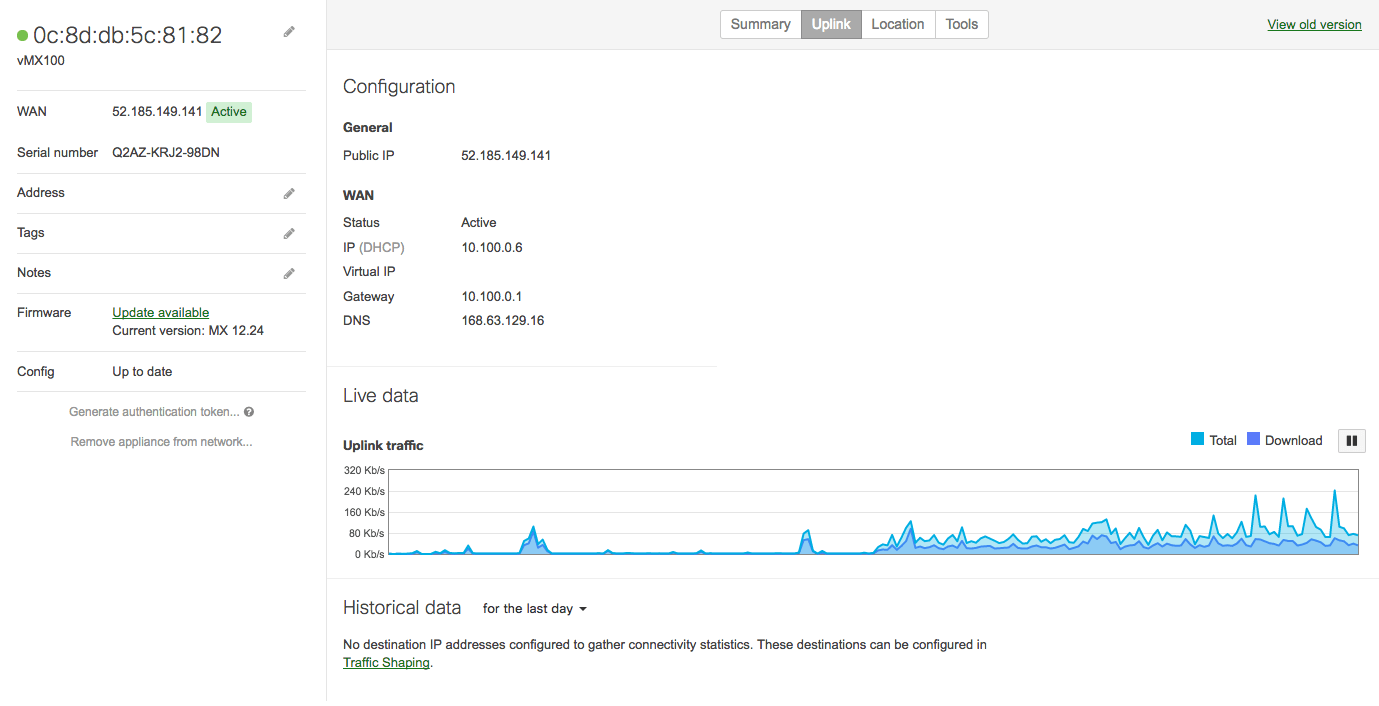Click the Tags edit pencil icon
Viewport: 1379px width, 706px height.
pos(289,233)
